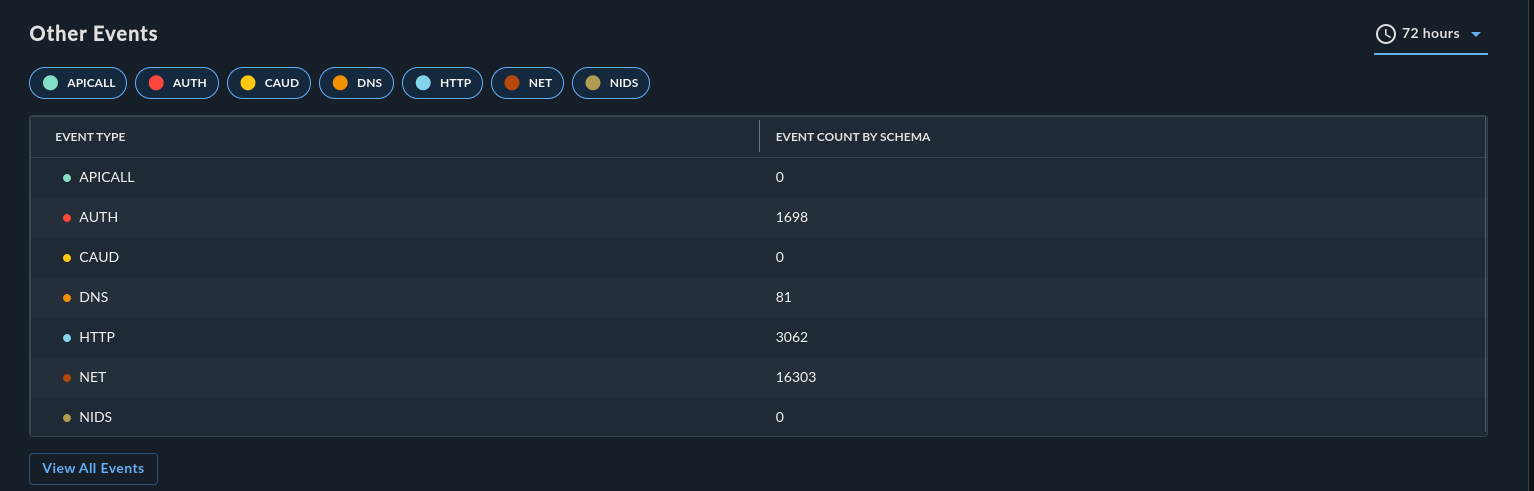Click the red dot in AUTH row
Screen dimensions: 1534x491
(x=67, y=218)
